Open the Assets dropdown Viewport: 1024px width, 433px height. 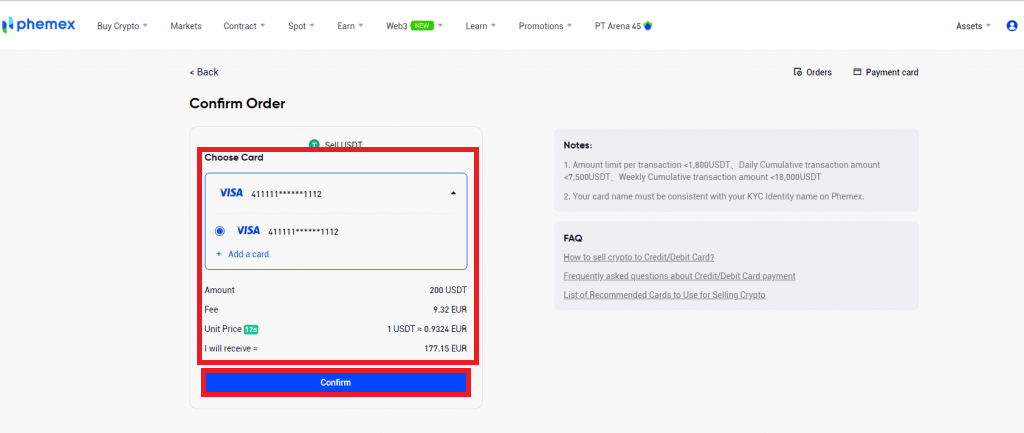973,26
